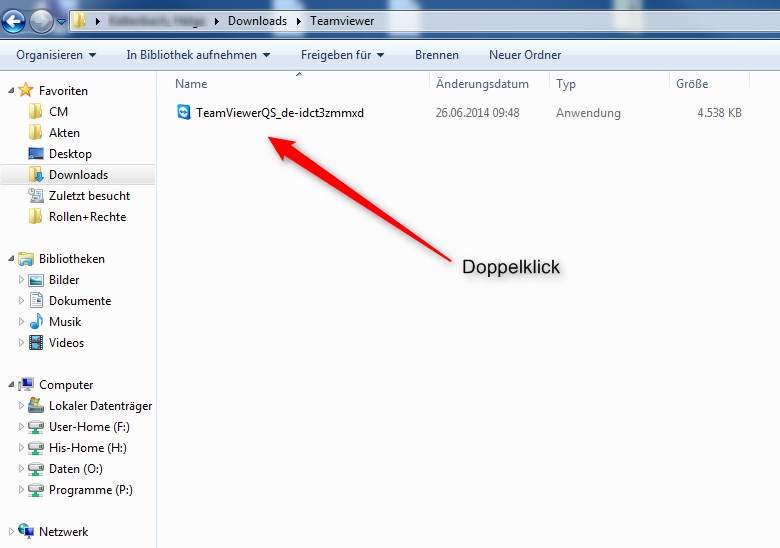Click the Programme (P:) network drive icon
The image size is (780, 548).
36,490
